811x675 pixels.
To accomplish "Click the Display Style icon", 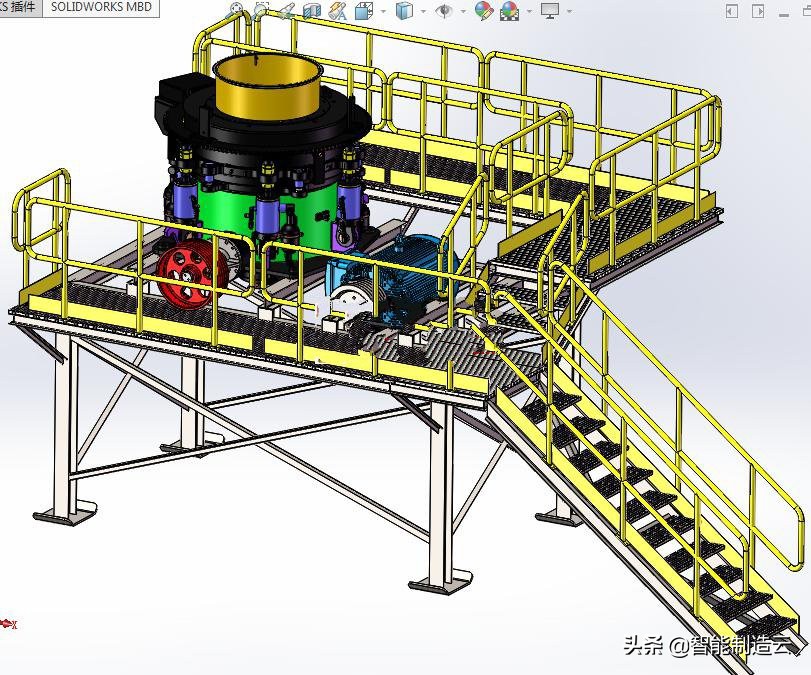I will [404, 10].
